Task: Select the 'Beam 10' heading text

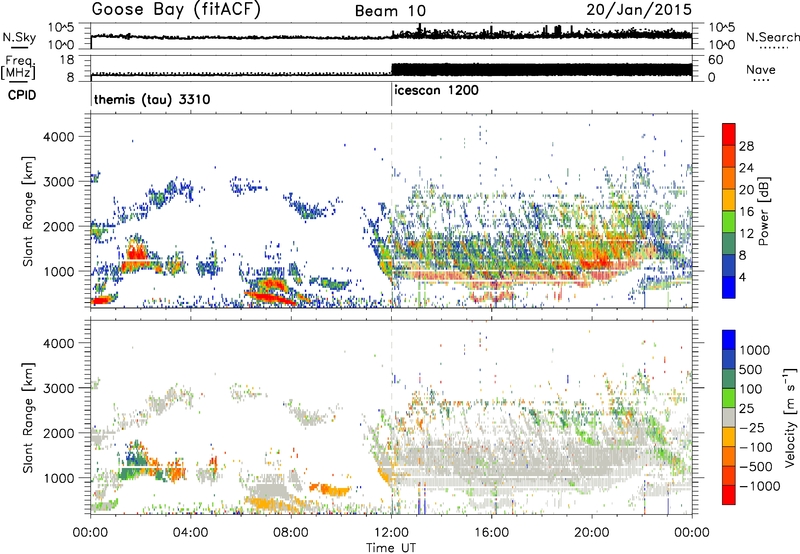Action: [390, 11]
